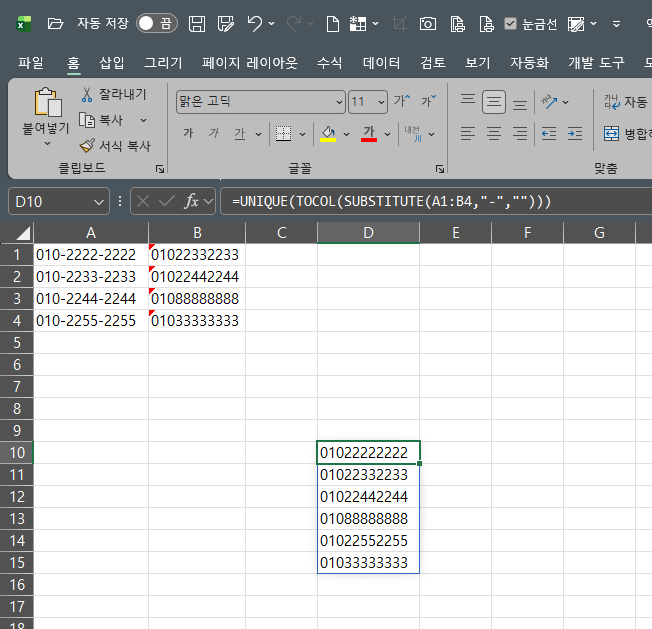Switch to the 데이터 (Data) tab
652x629 pixels.
[381, 62]
